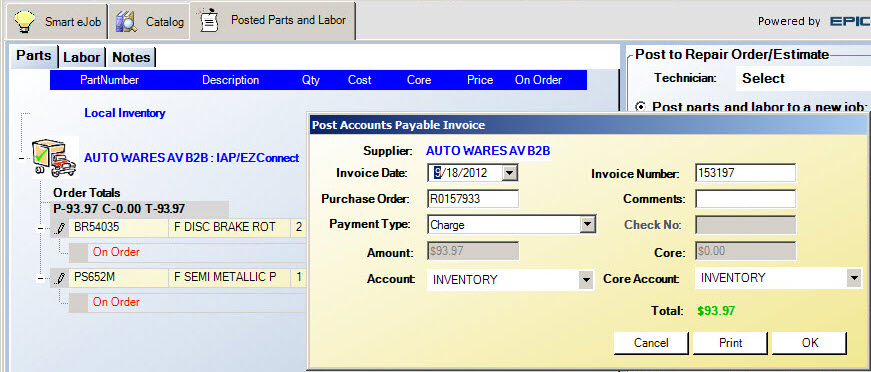
Task: Select the F SEMI METALLIC P description cell
Action: (x=229, y=277)
